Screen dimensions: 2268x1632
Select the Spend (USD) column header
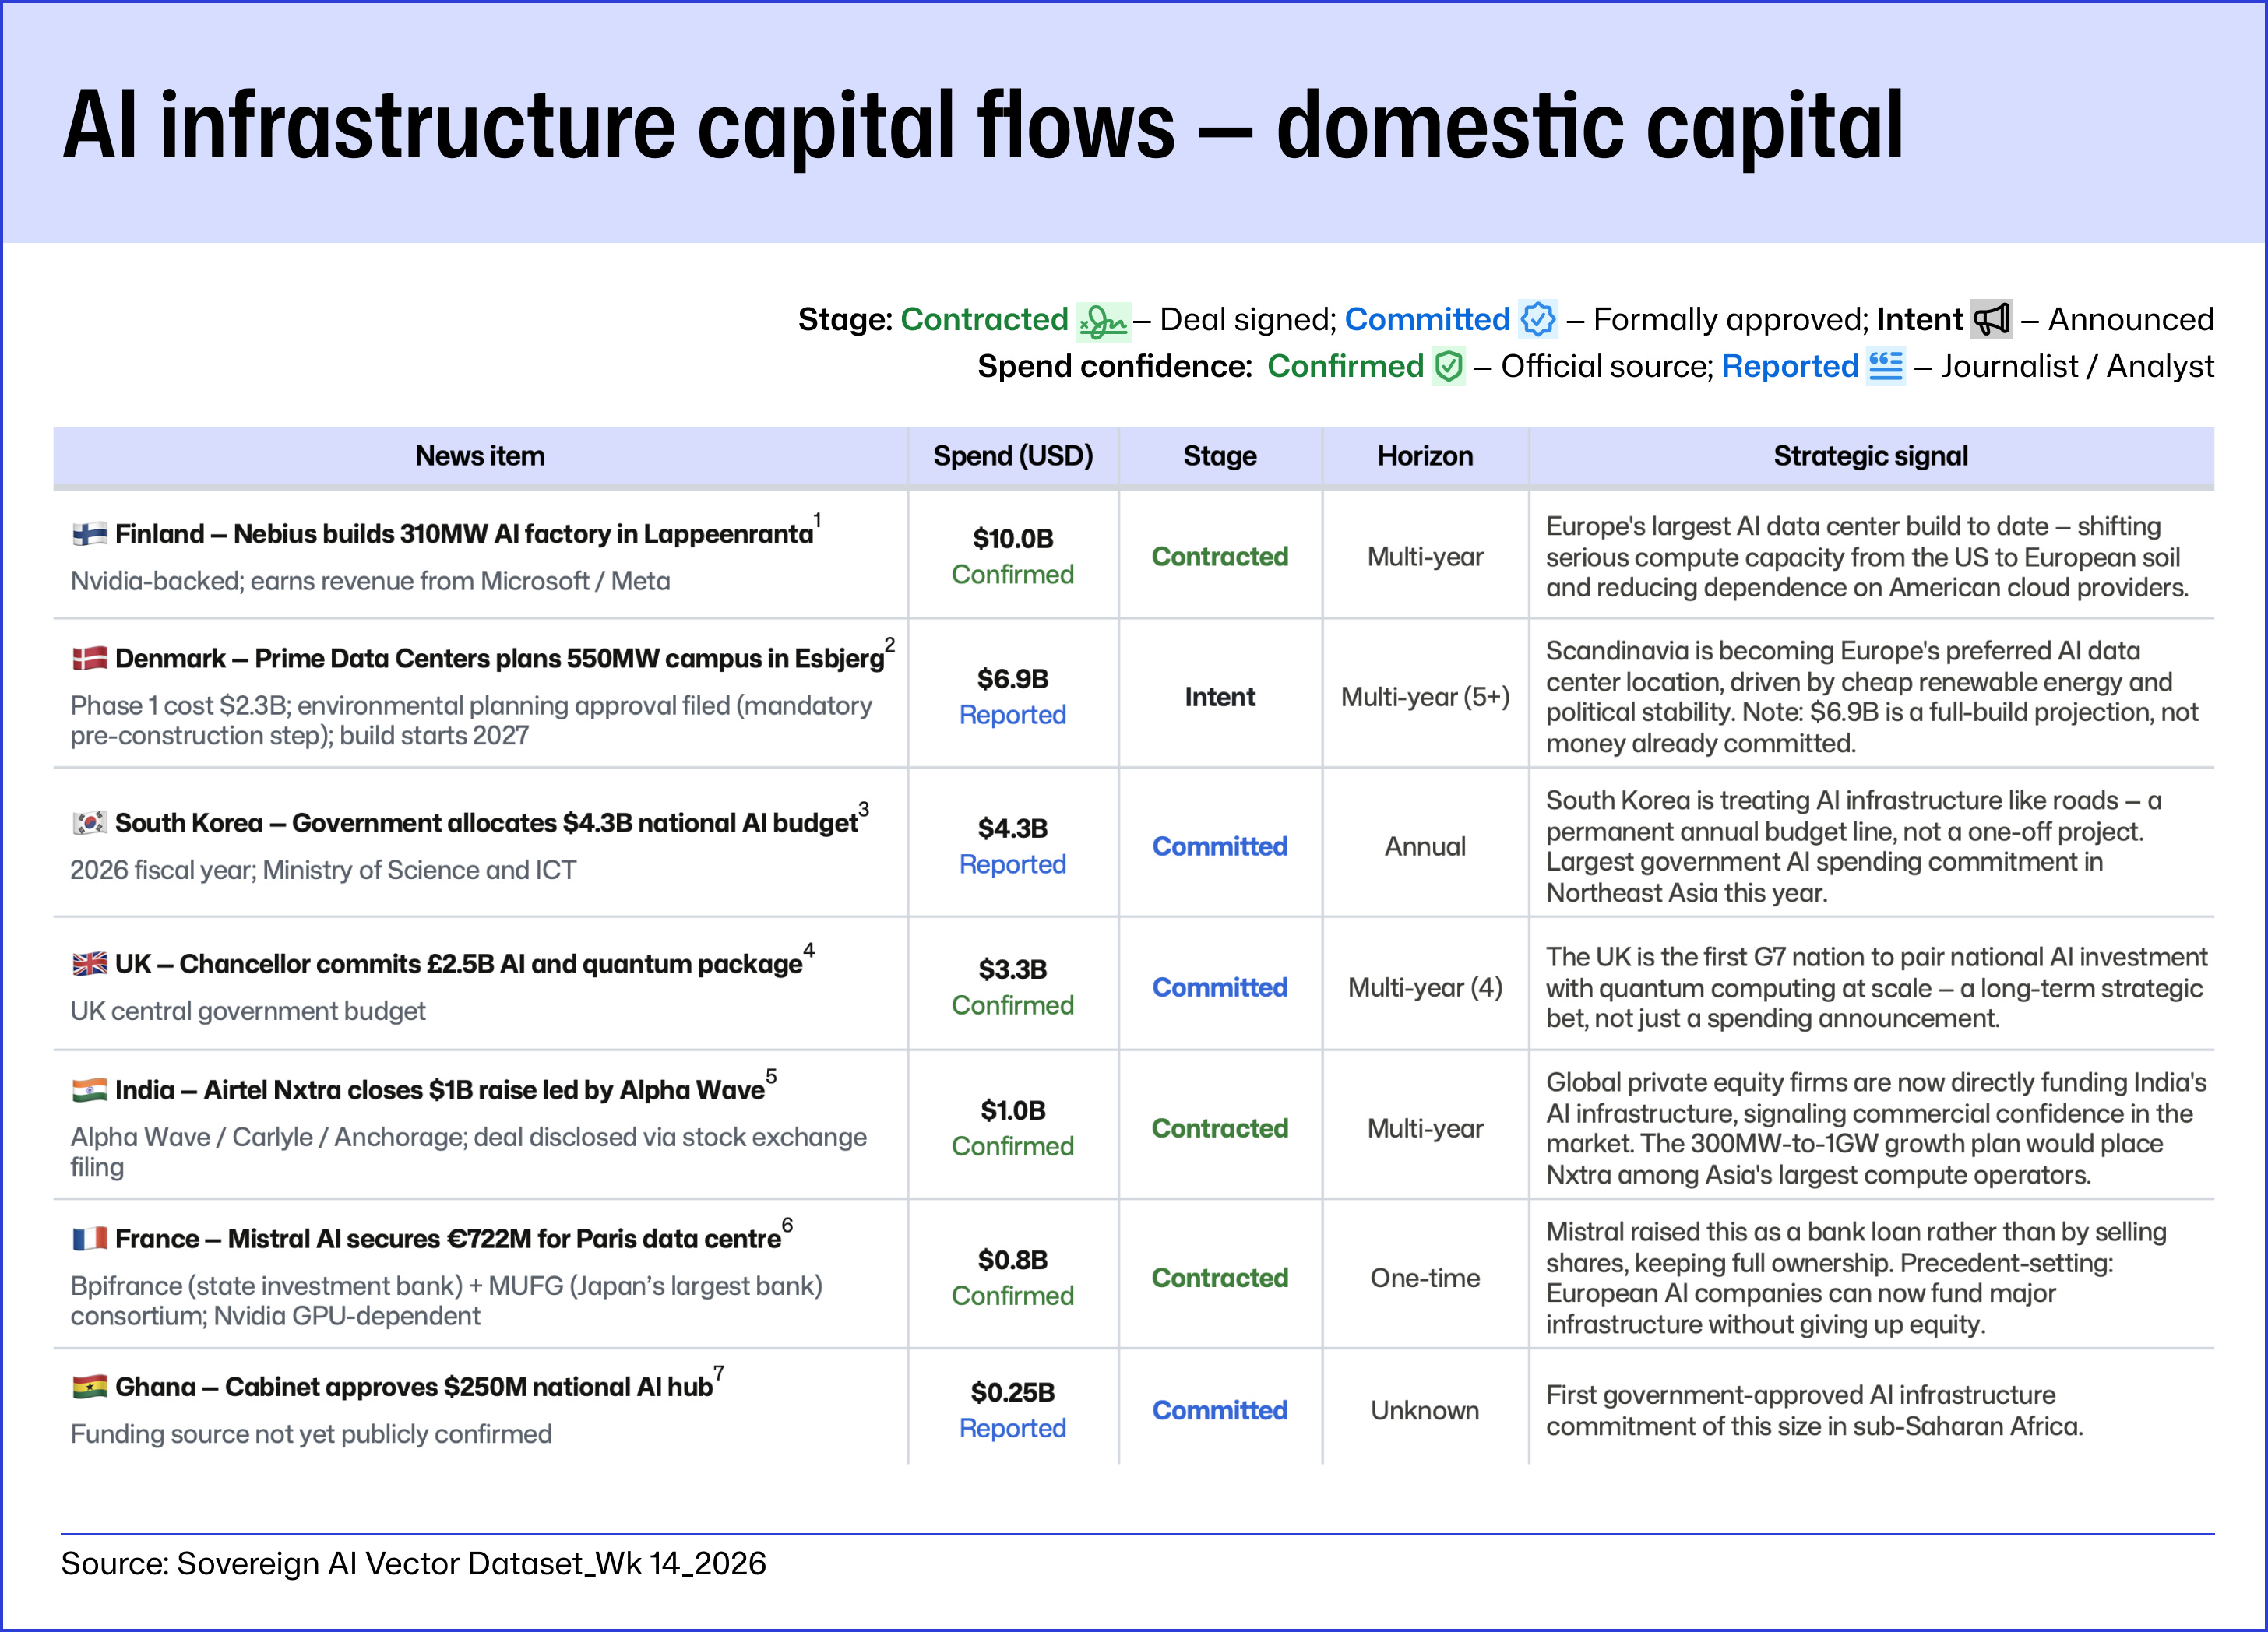click(1012, 456)
